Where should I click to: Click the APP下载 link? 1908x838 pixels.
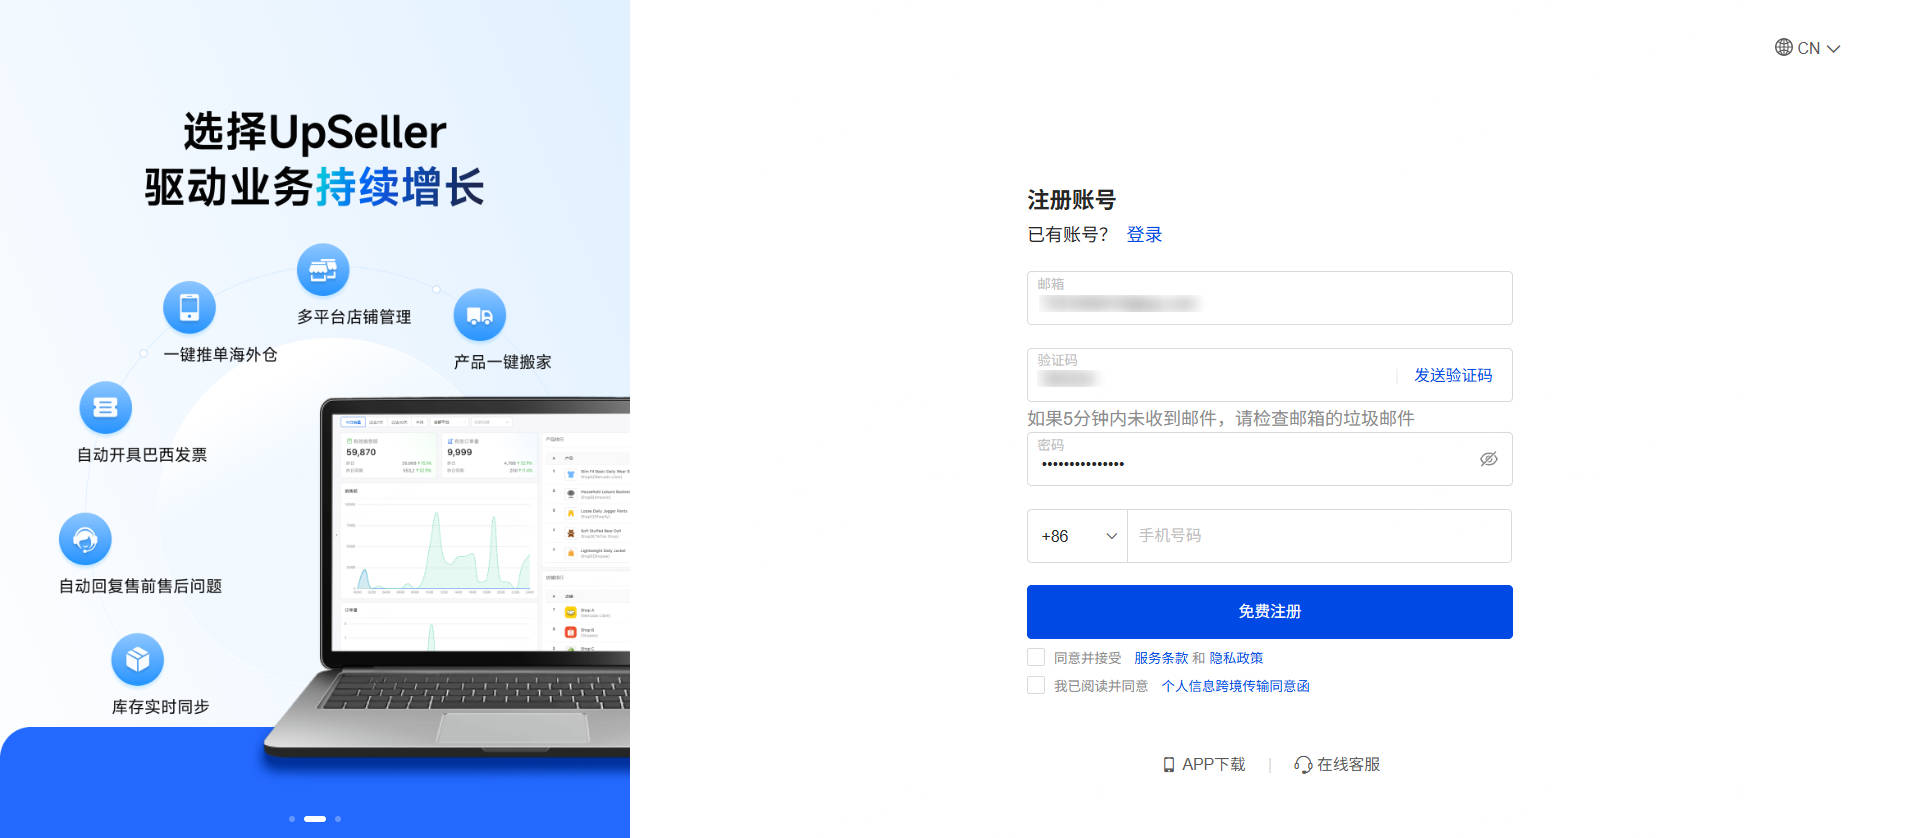pos(1204,765)
